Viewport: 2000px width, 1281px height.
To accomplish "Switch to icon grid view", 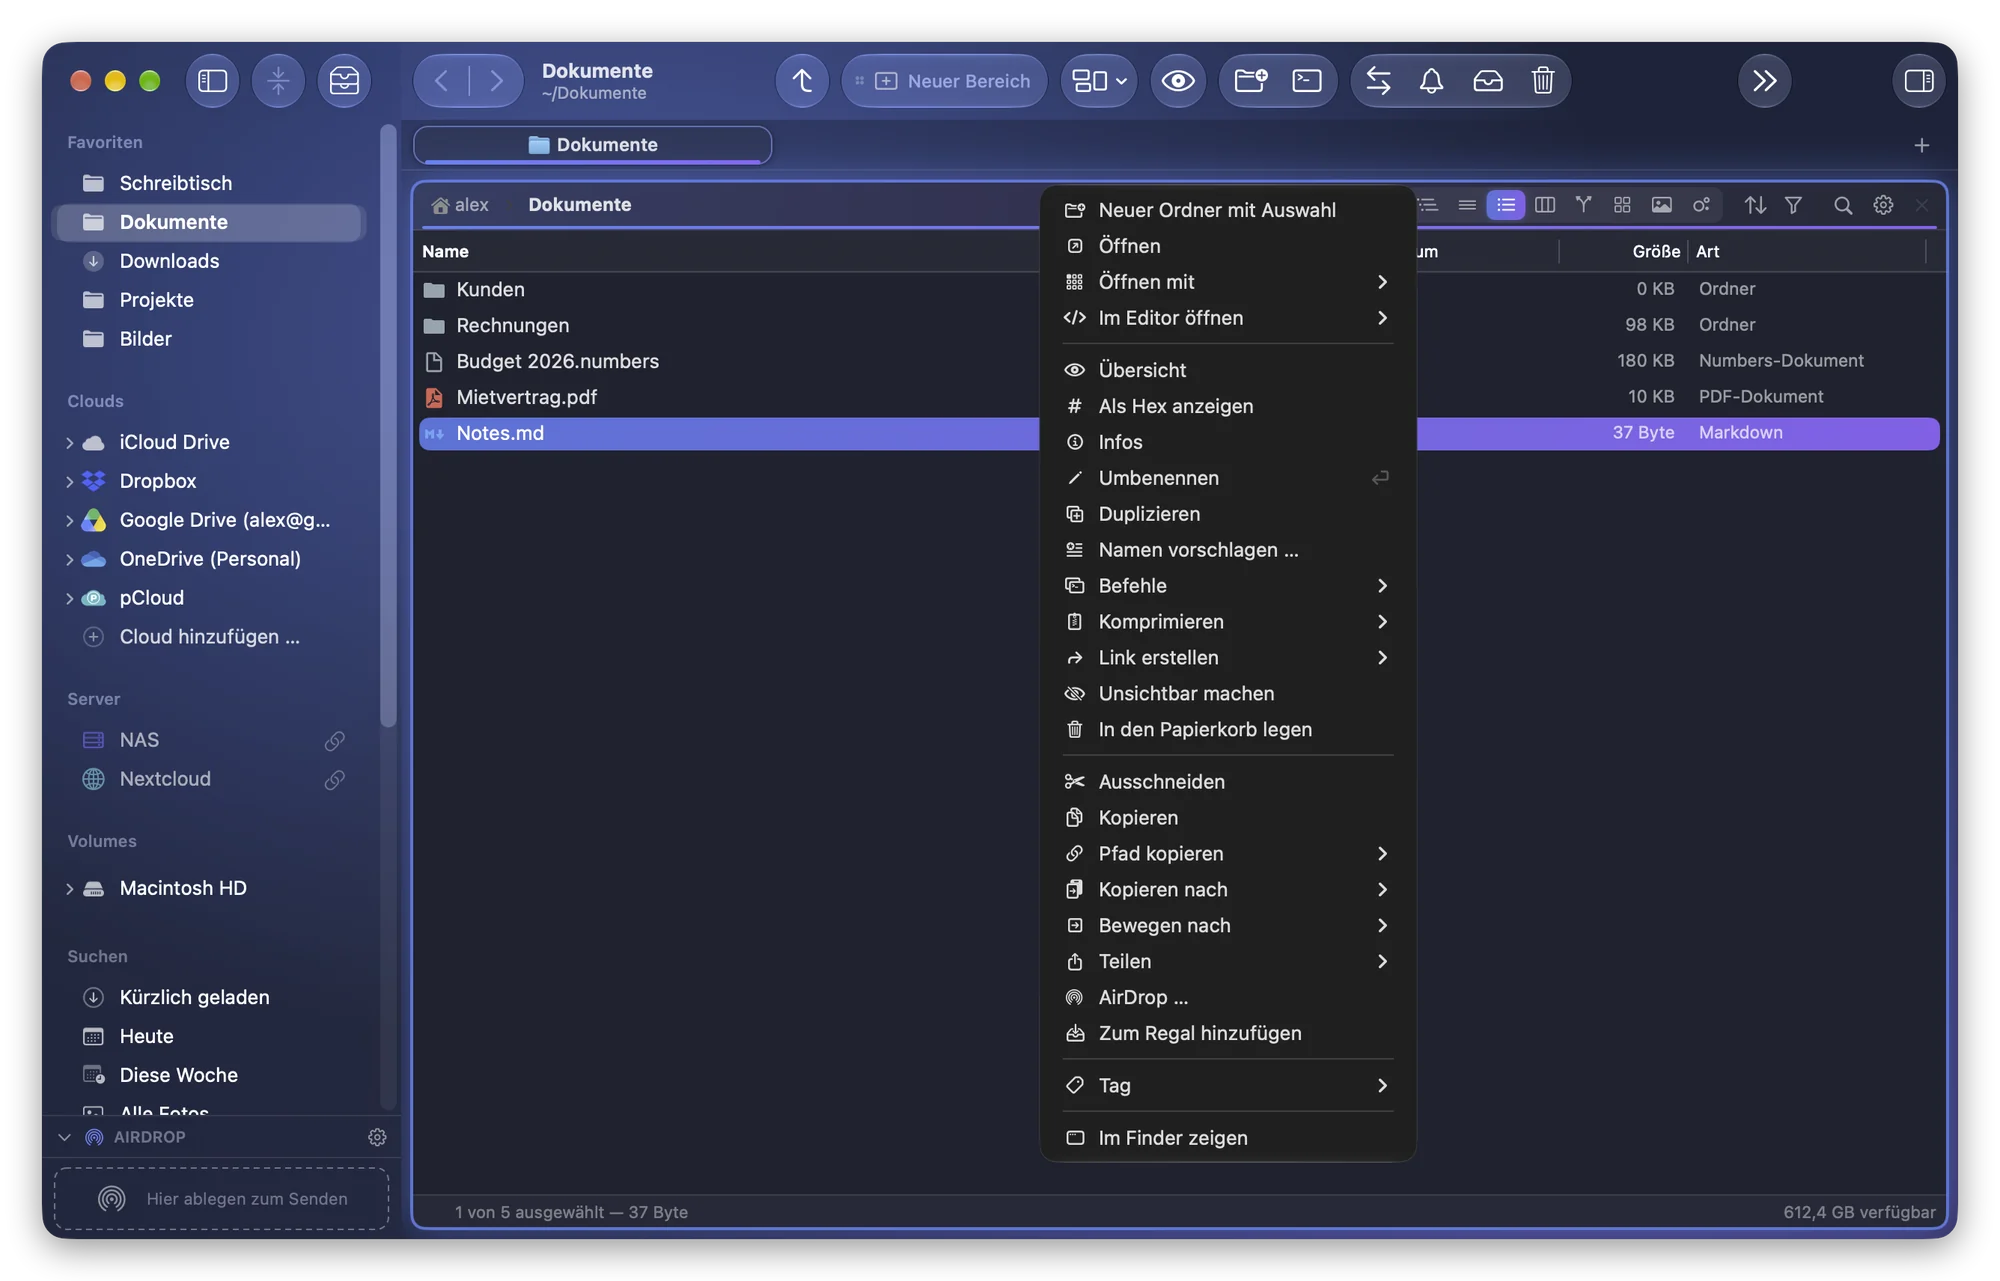I will pos(1622,205).
